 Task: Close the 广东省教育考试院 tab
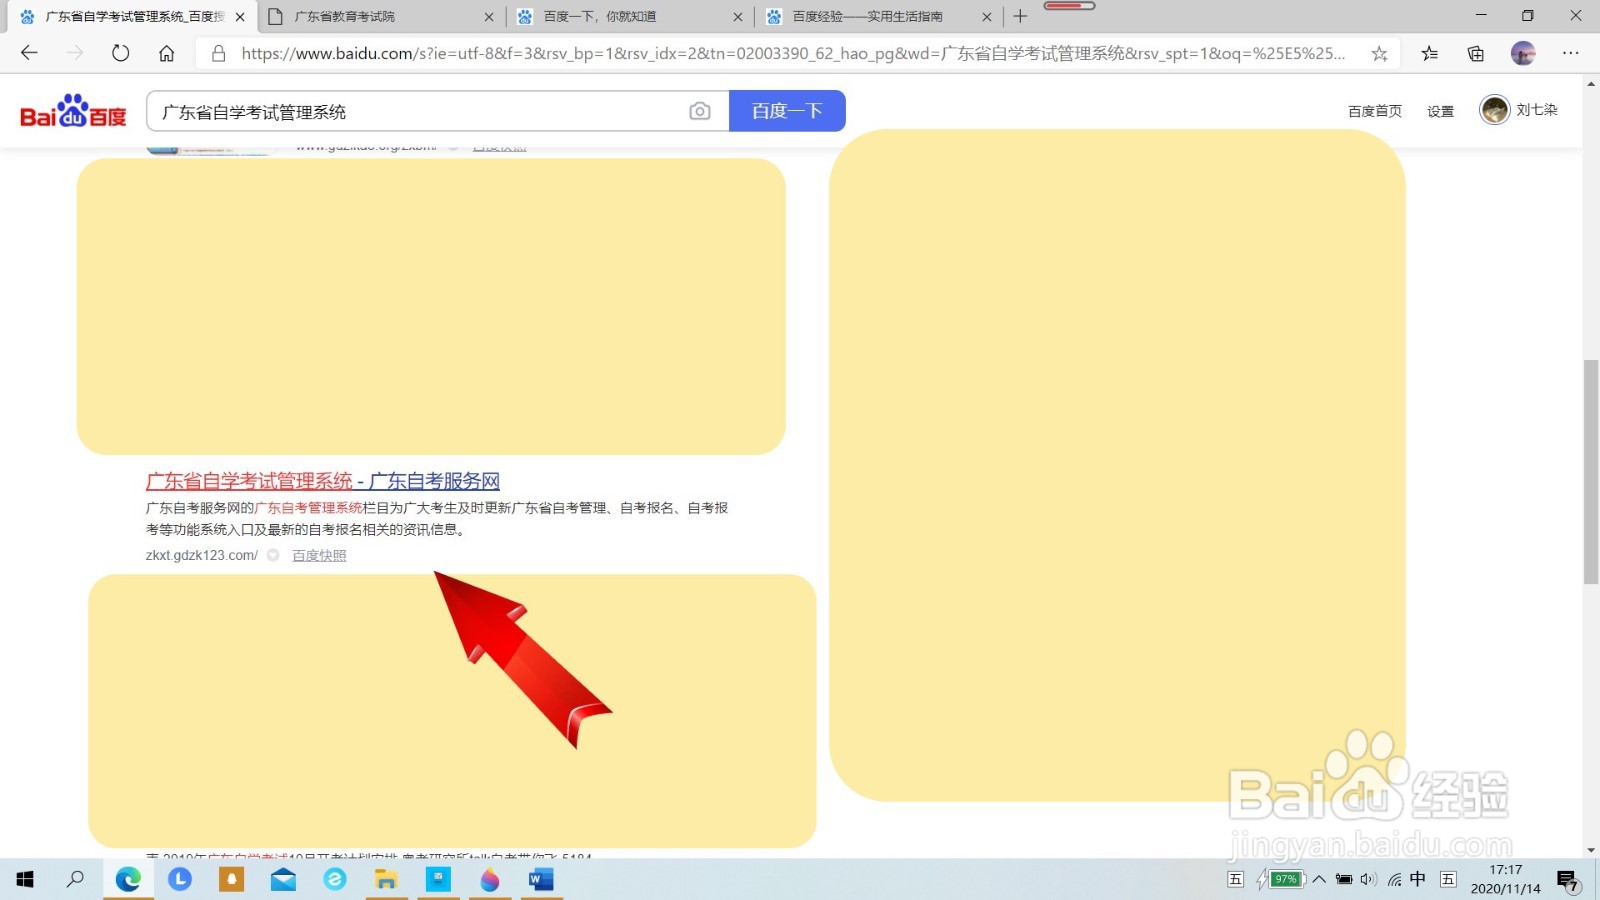[x=489, y=17]
